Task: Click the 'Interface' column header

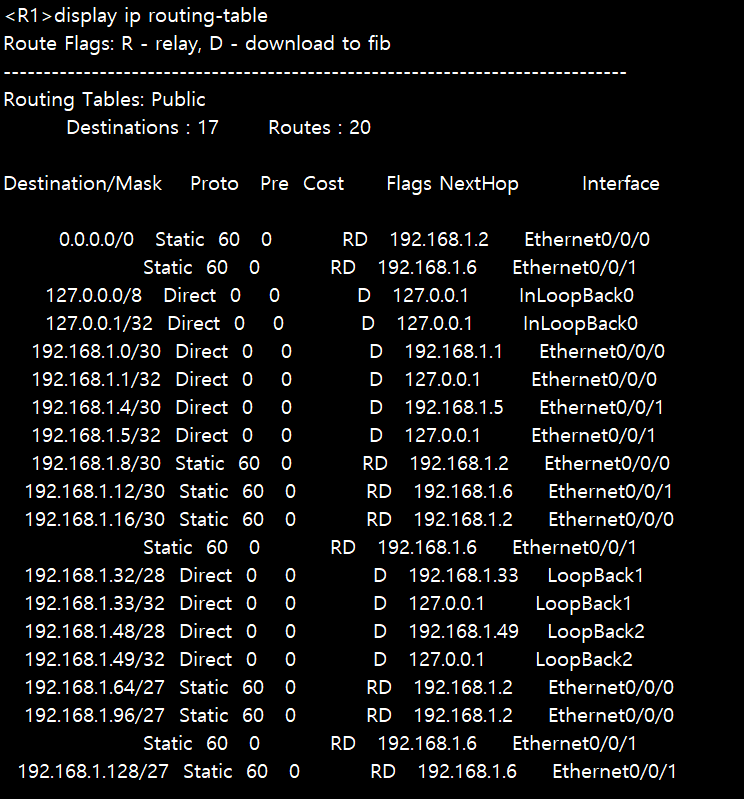Action: [x=621, y=183]
